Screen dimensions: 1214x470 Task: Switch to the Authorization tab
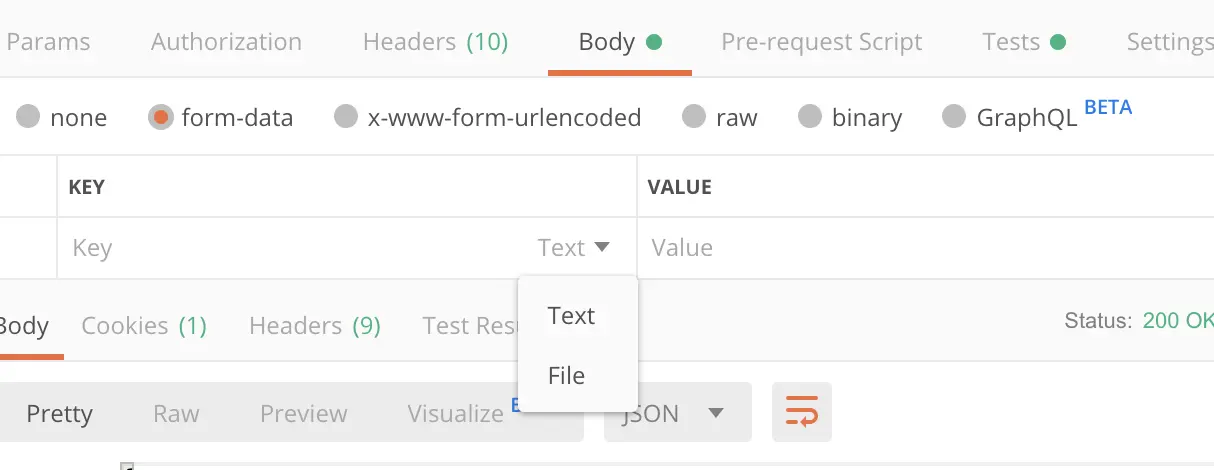[x=226, y=42]
